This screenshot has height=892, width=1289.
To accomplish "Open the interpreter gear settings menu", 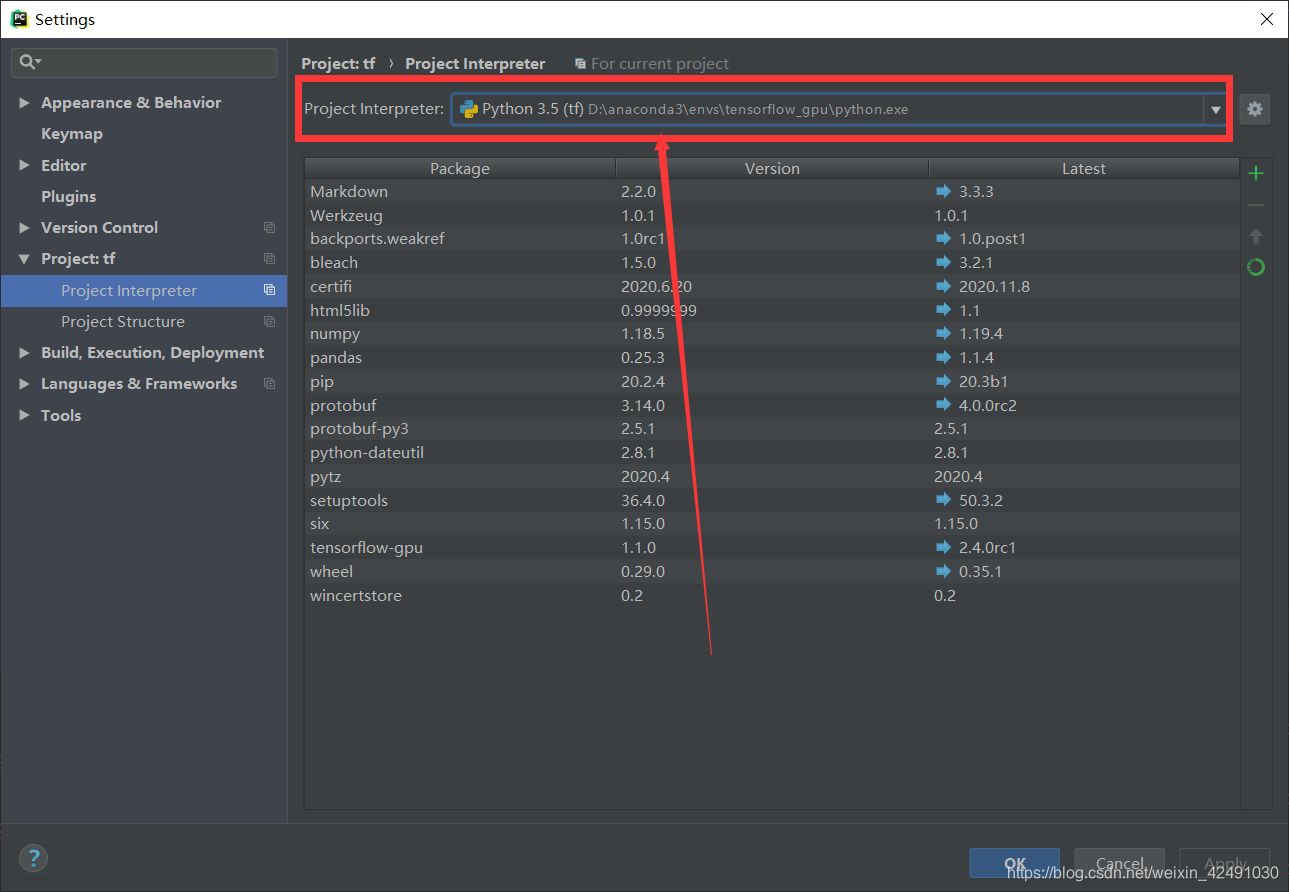I will pyautogui.click(x=1255, y=109).
